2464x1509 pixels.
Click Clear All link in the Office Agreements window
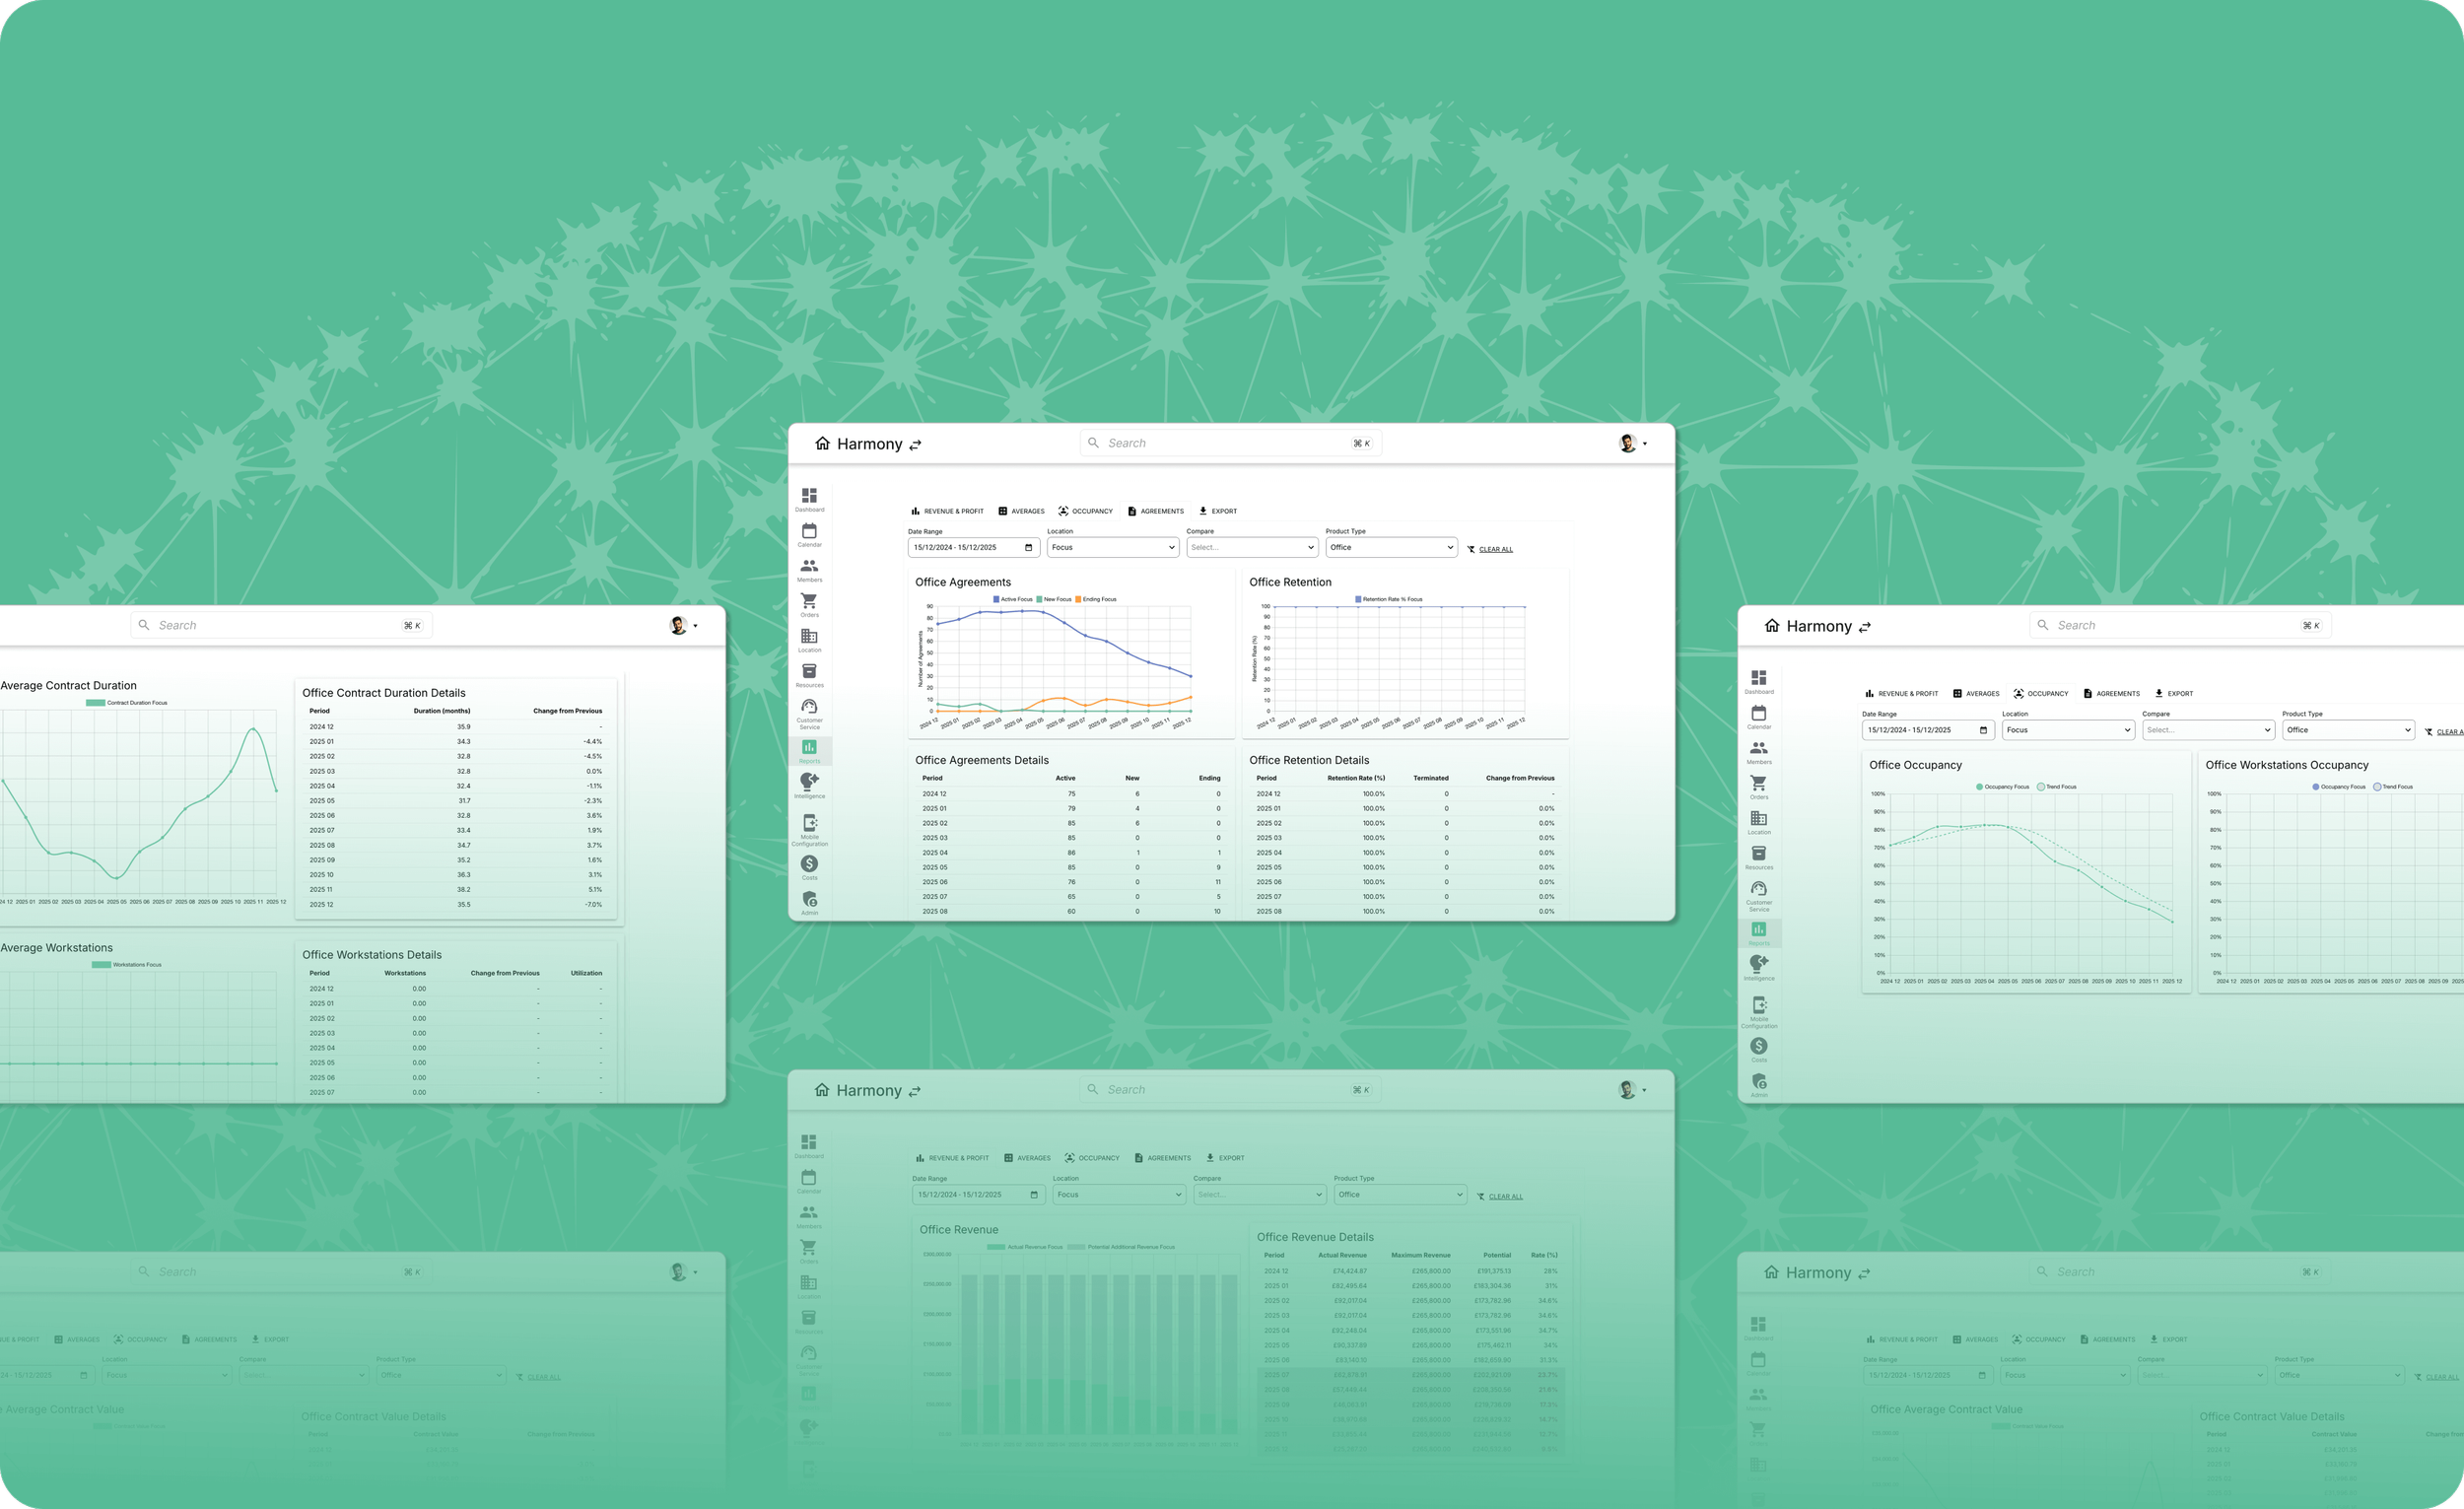point(1494,549)
